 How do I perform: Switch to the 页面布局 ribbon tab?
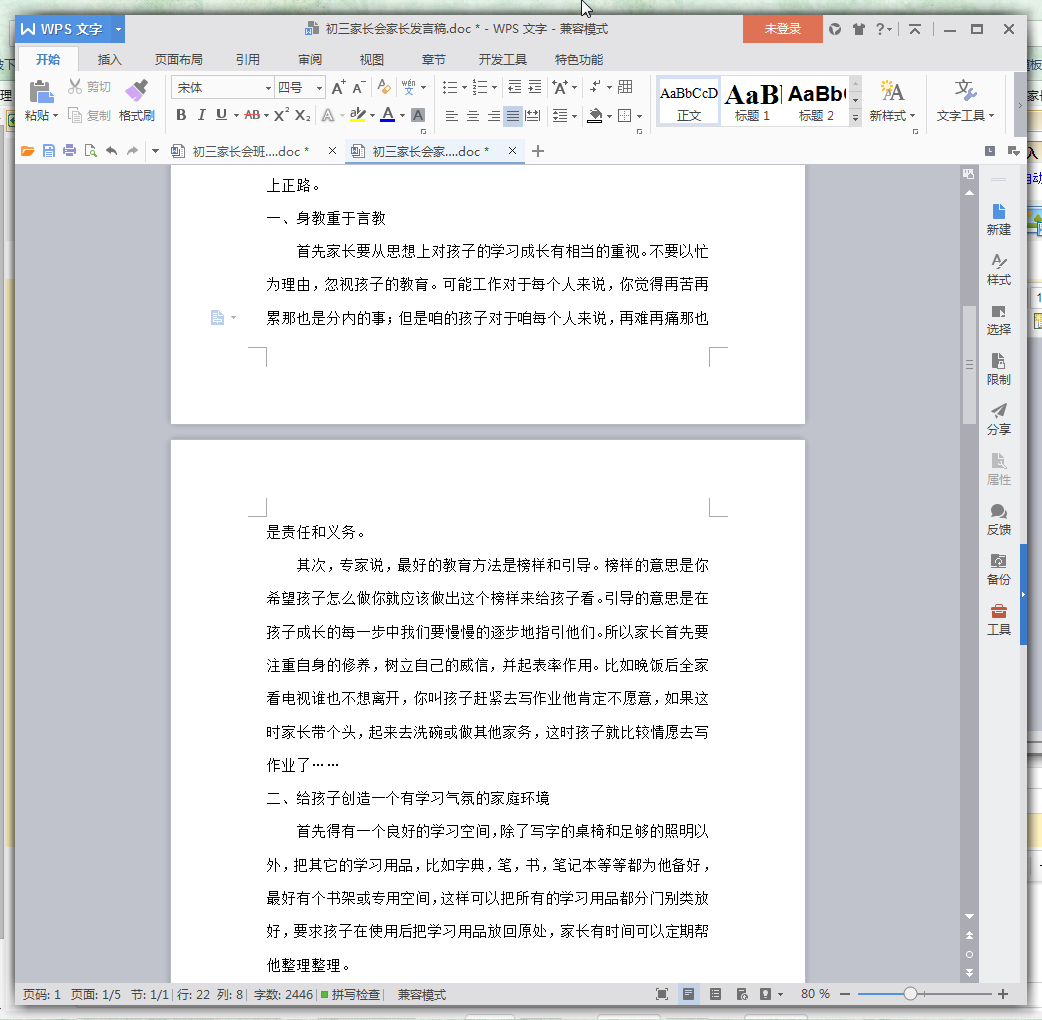point(179,60)
